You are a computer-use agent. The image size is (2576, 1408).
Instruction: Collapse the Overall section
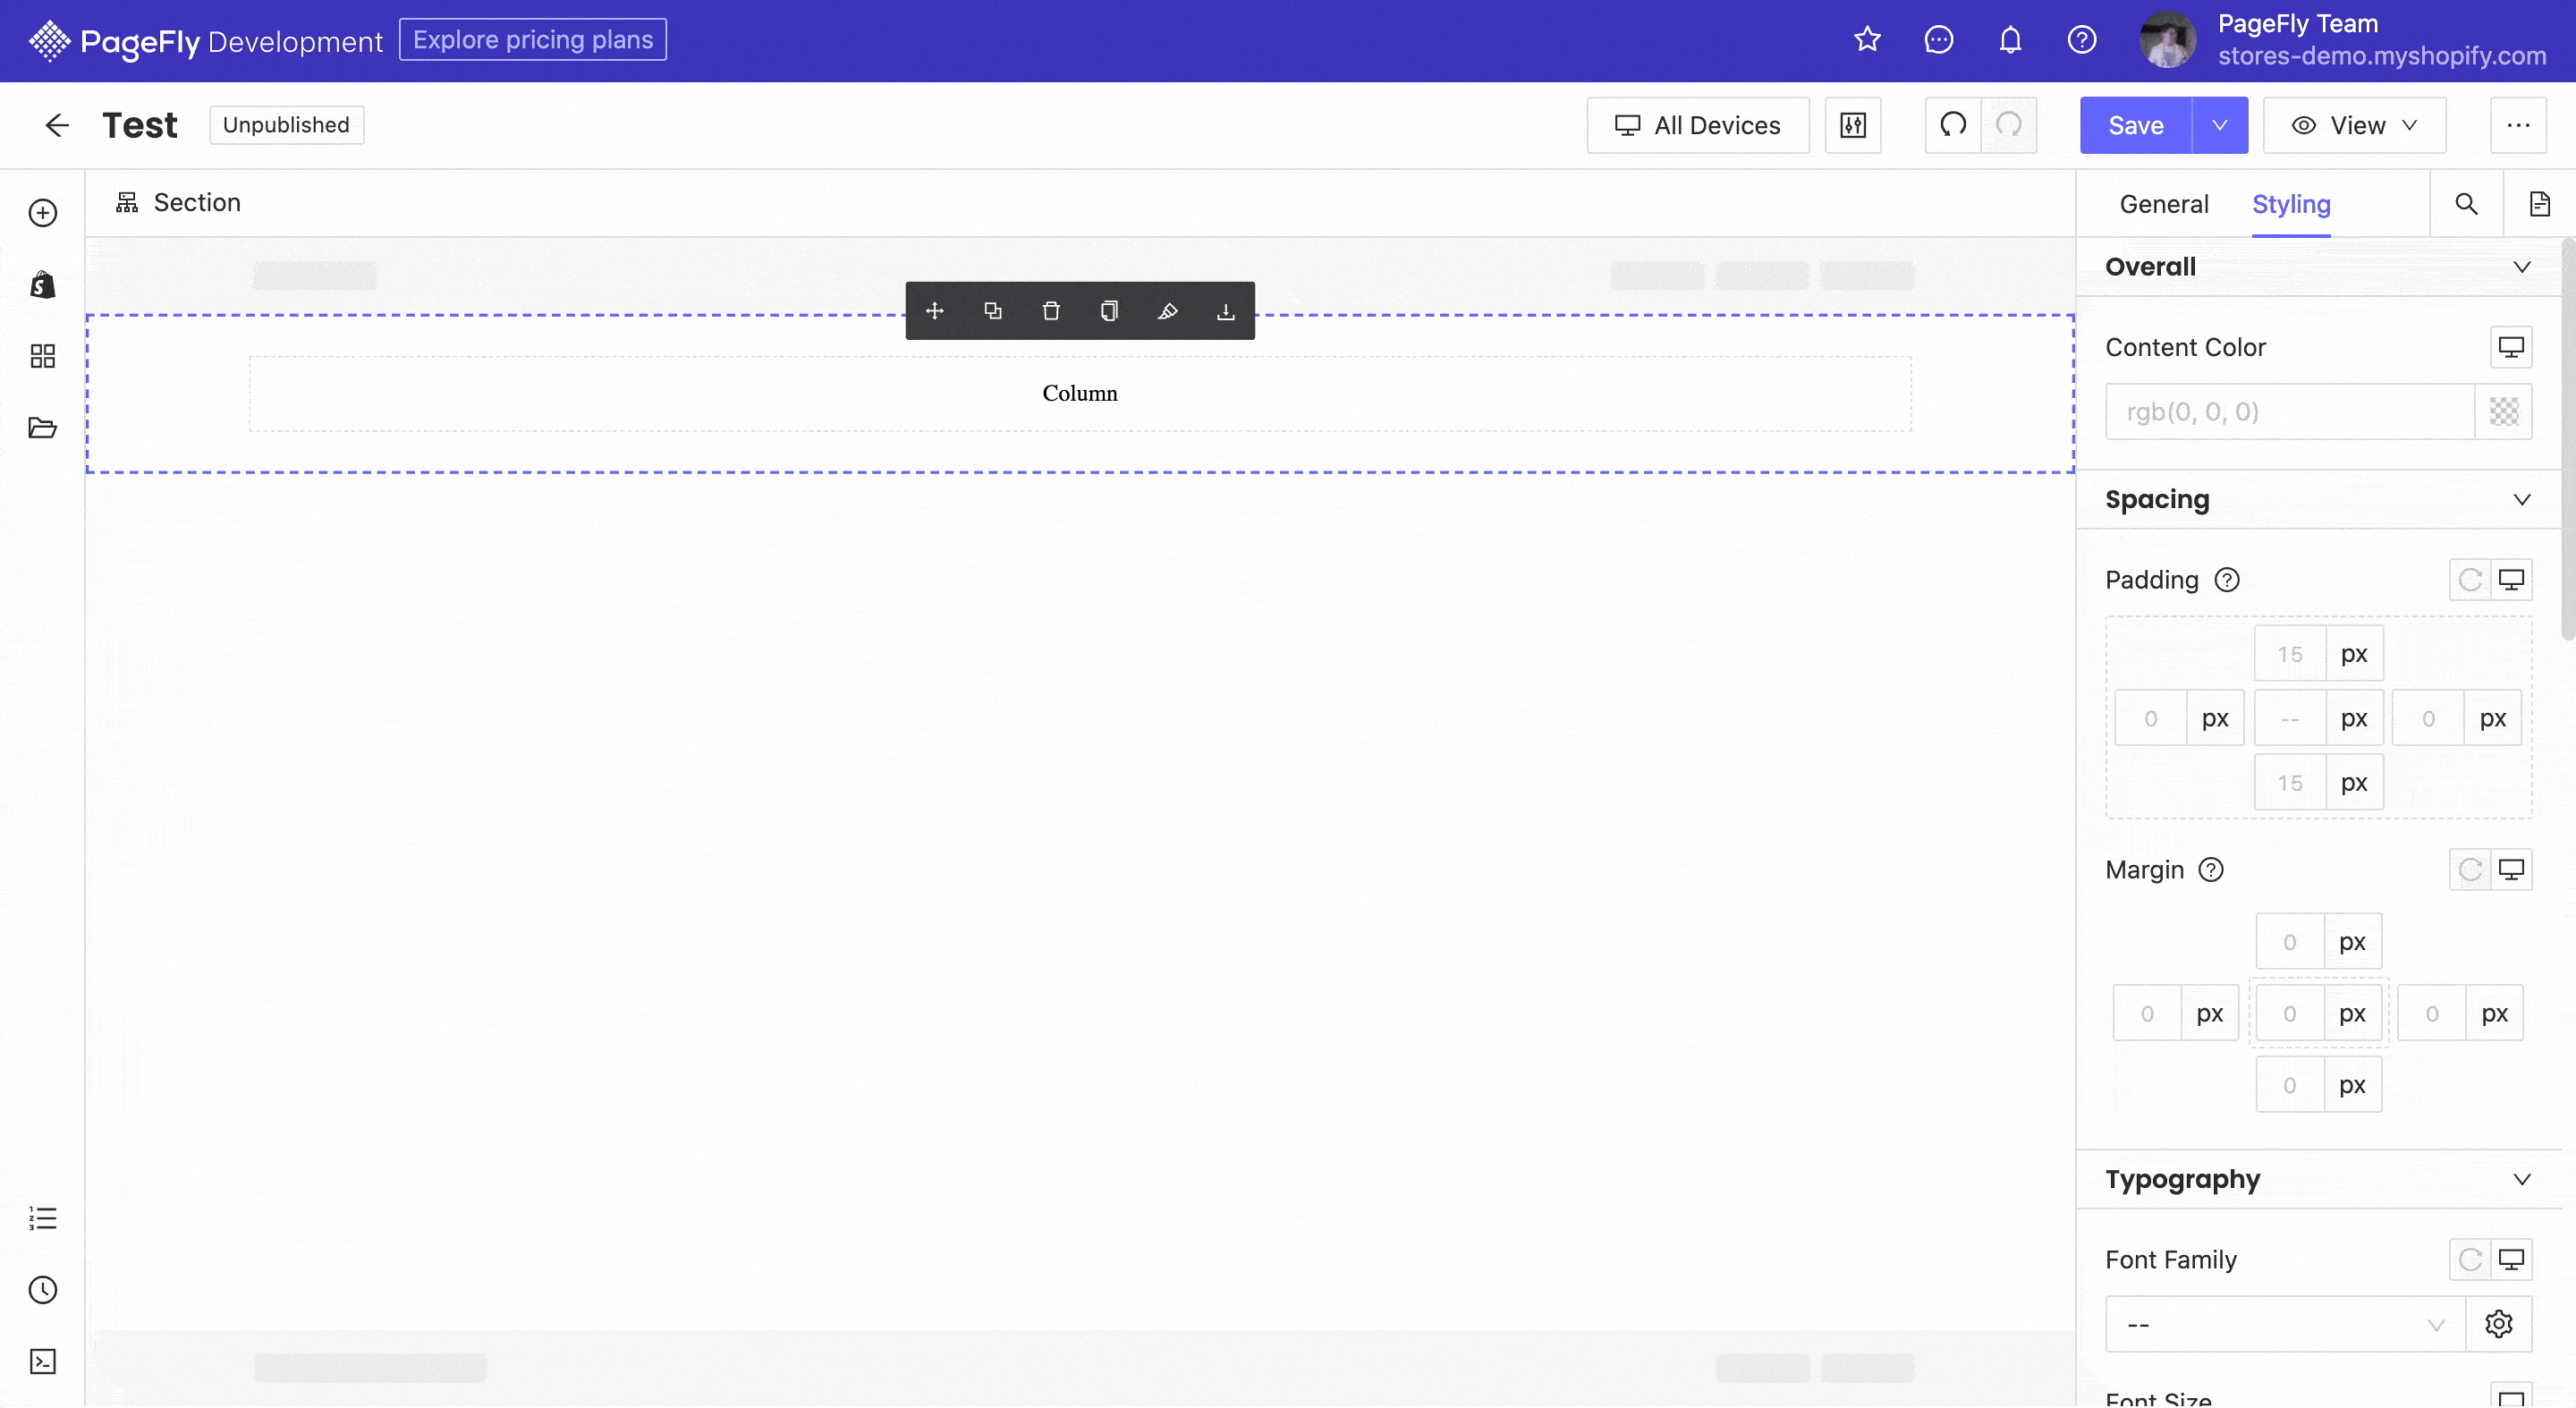(x=2522, y=267)
